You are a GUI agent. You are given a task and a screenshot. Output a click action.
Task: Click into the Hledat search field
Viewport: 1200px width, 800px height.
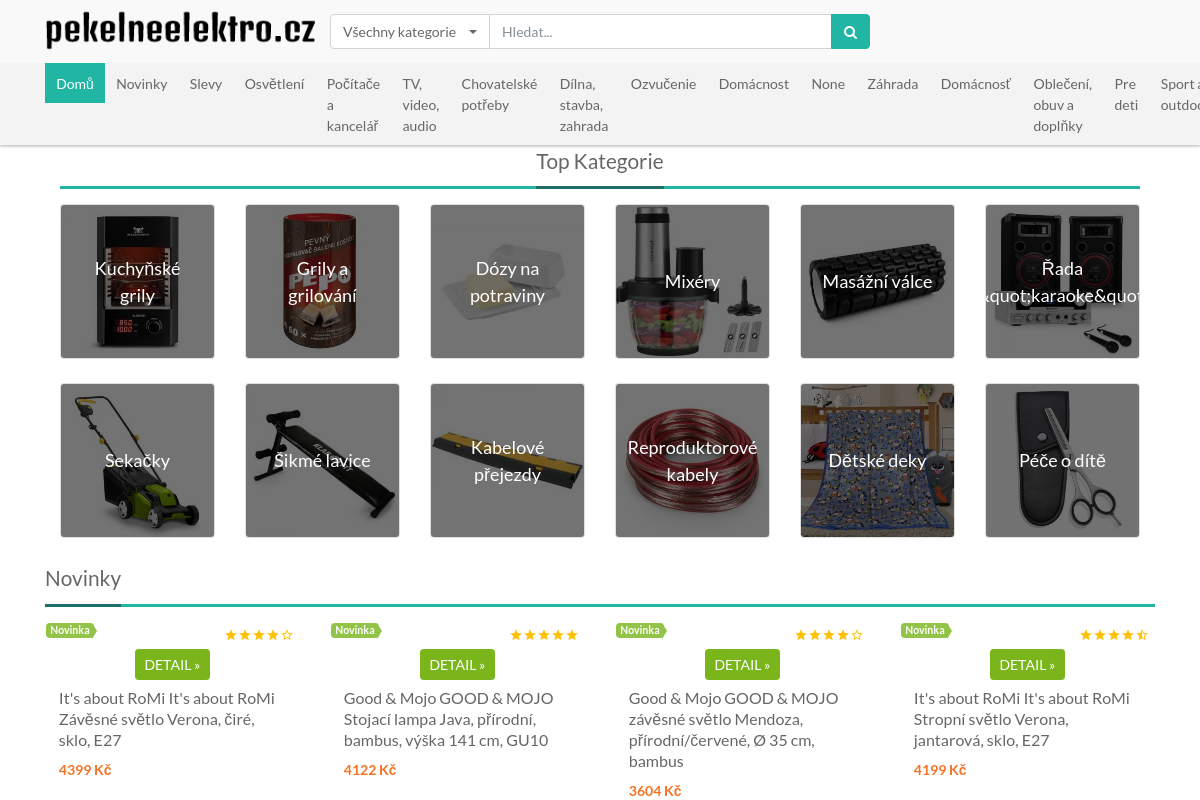[660, 32]
